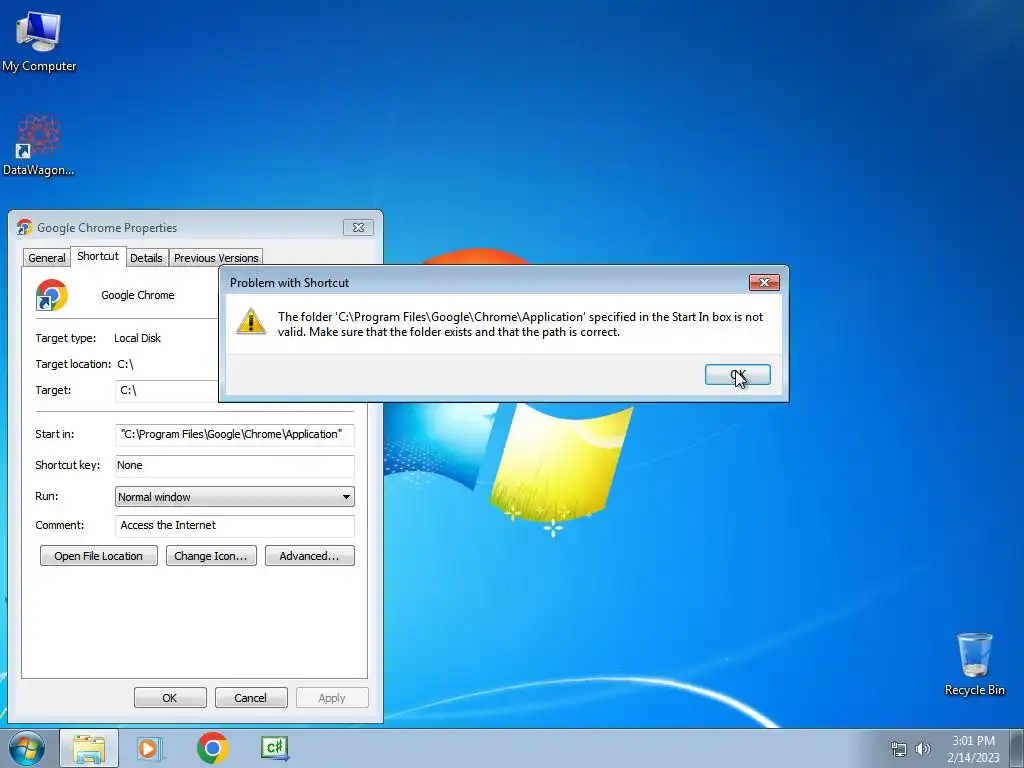Screen dimensions: 1024x768
Task: Switch to the Shortcut tab
Action: point(98,256)
